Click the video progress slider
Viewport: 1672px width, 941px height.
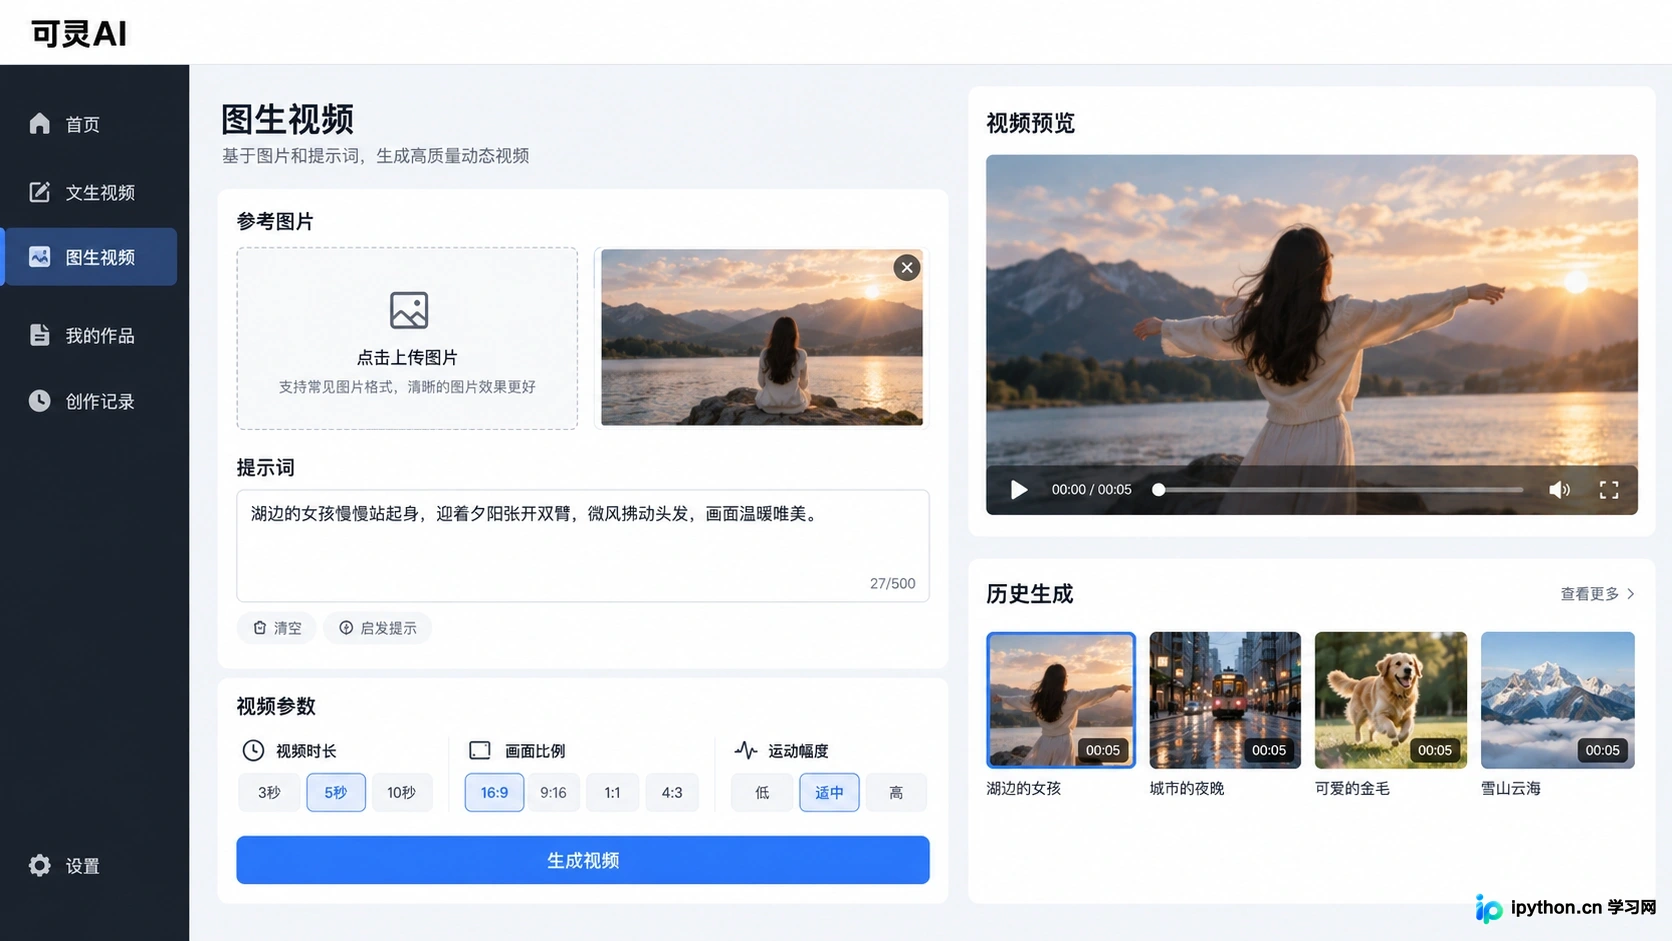(x=1340, y=490)
